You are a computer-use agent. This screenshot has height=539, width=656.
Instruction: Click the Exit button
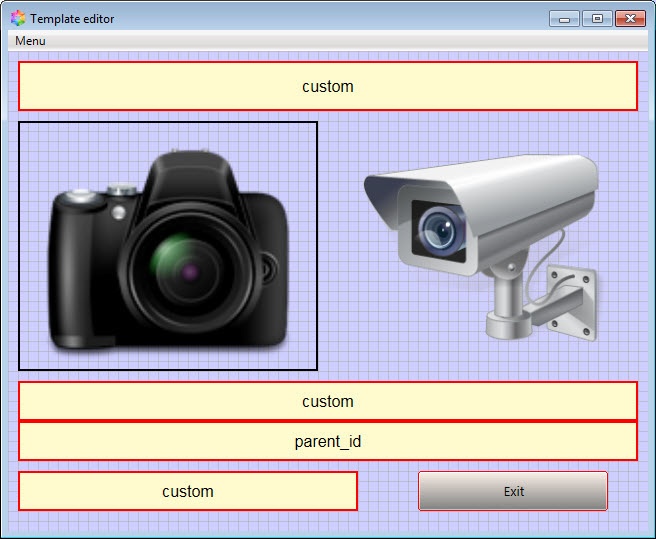(x=513, y=491)
